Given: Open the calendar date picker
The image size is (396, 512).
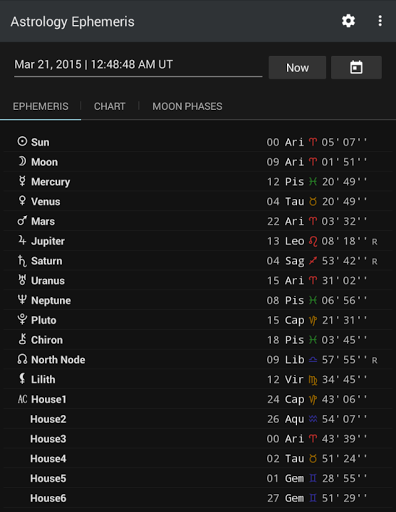Looking at the screenshot, I should coord(356,67).
